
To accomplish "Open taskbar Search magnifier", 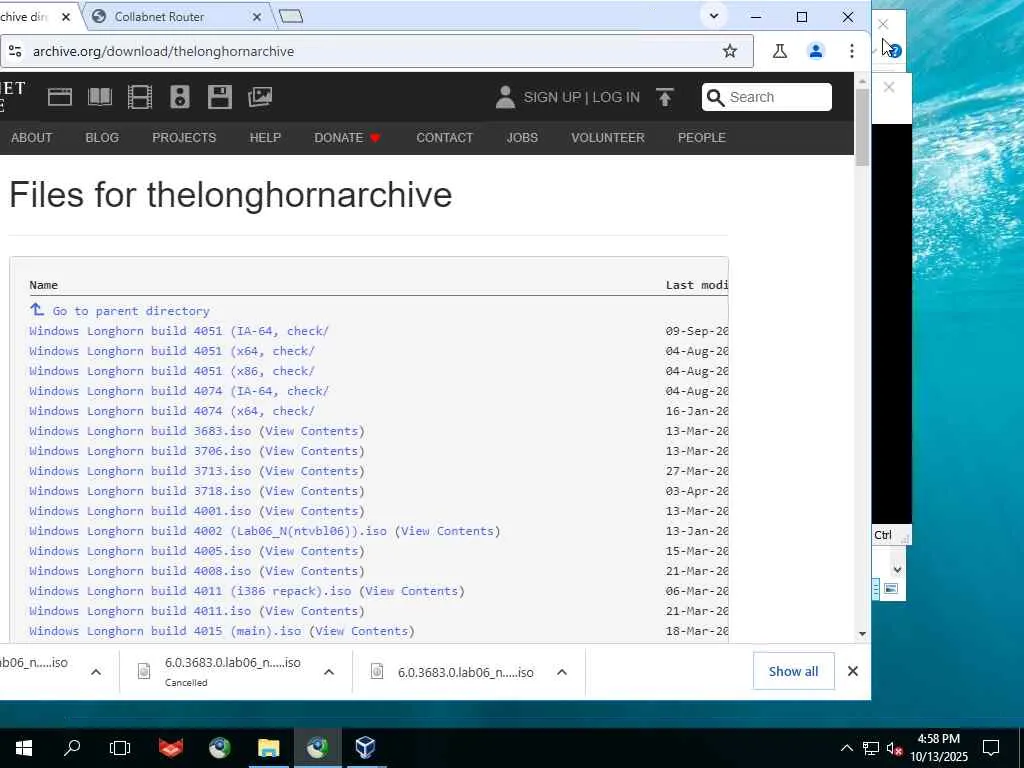I will pos(72,748).
